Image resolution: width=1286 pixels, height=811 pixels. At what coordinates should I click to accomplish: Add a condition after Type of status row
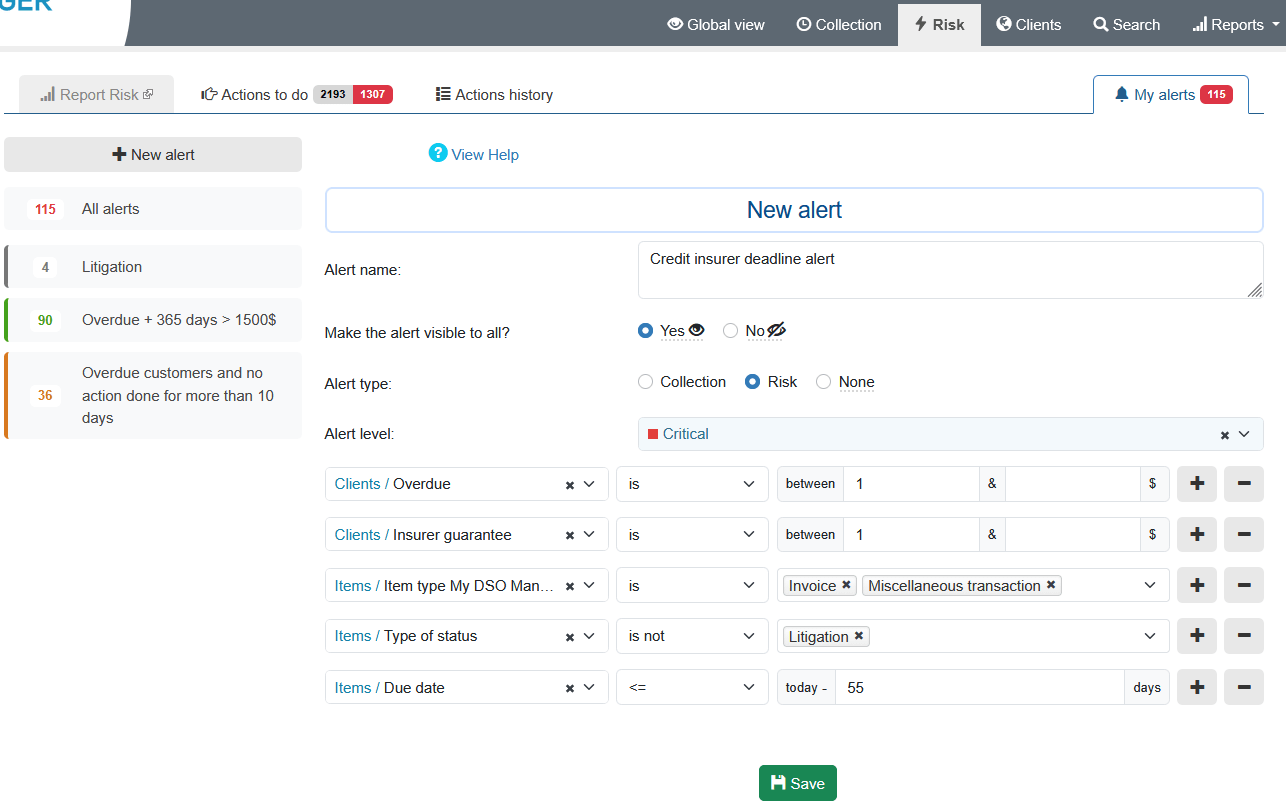coord(1196,636)
